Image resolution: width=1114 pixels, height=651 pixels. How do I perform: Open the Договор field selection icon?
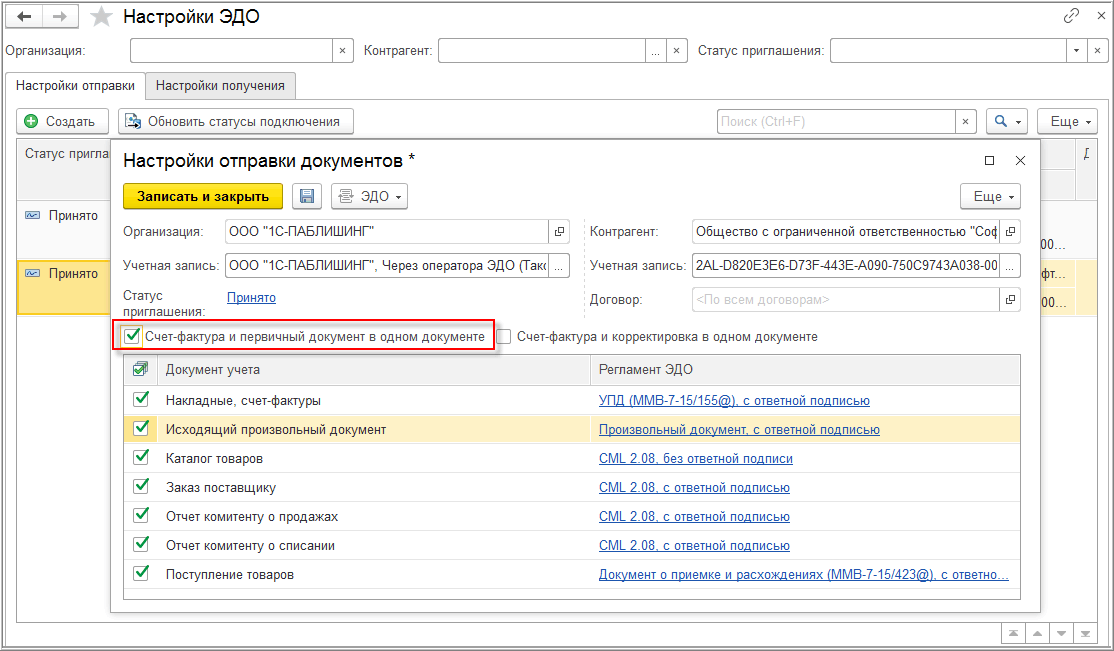click(x=1009, y=299)
